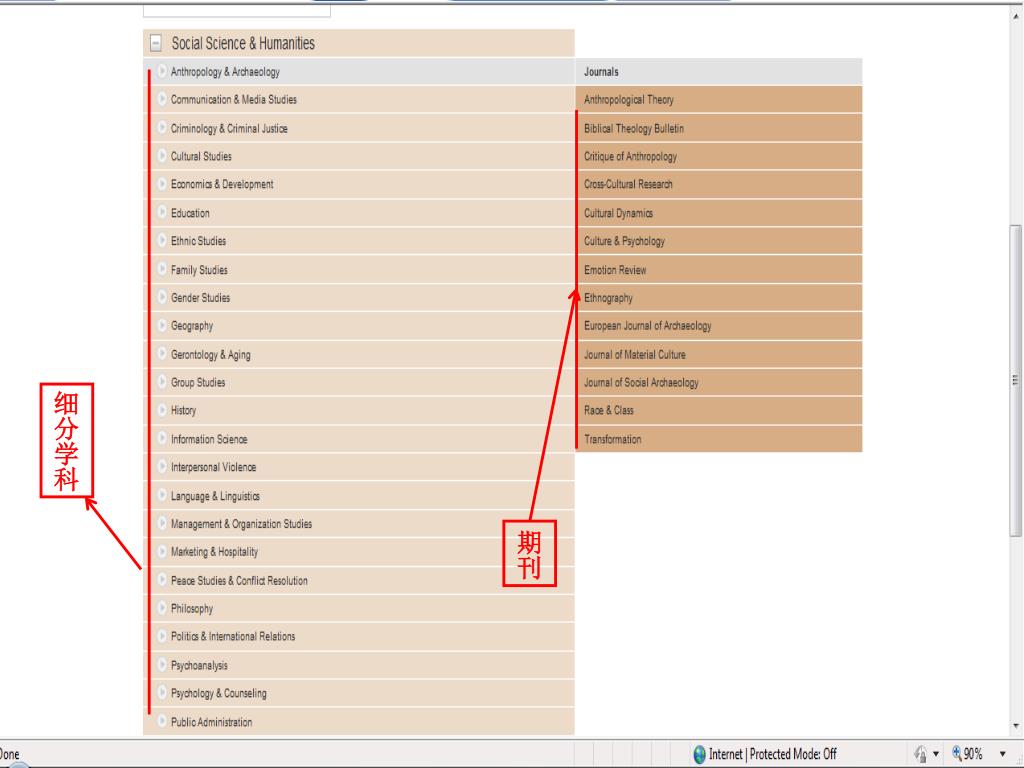Screen dimensions: 1024x768
Task: Open the Geography subject
Action: [x=192, y=326]
